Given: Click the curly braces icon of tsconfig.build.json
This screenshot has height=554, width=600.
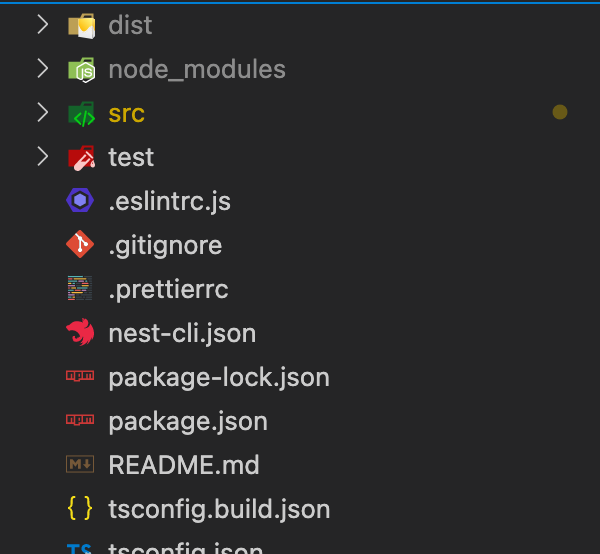Looking at the screenshot, I should (80, 508).
